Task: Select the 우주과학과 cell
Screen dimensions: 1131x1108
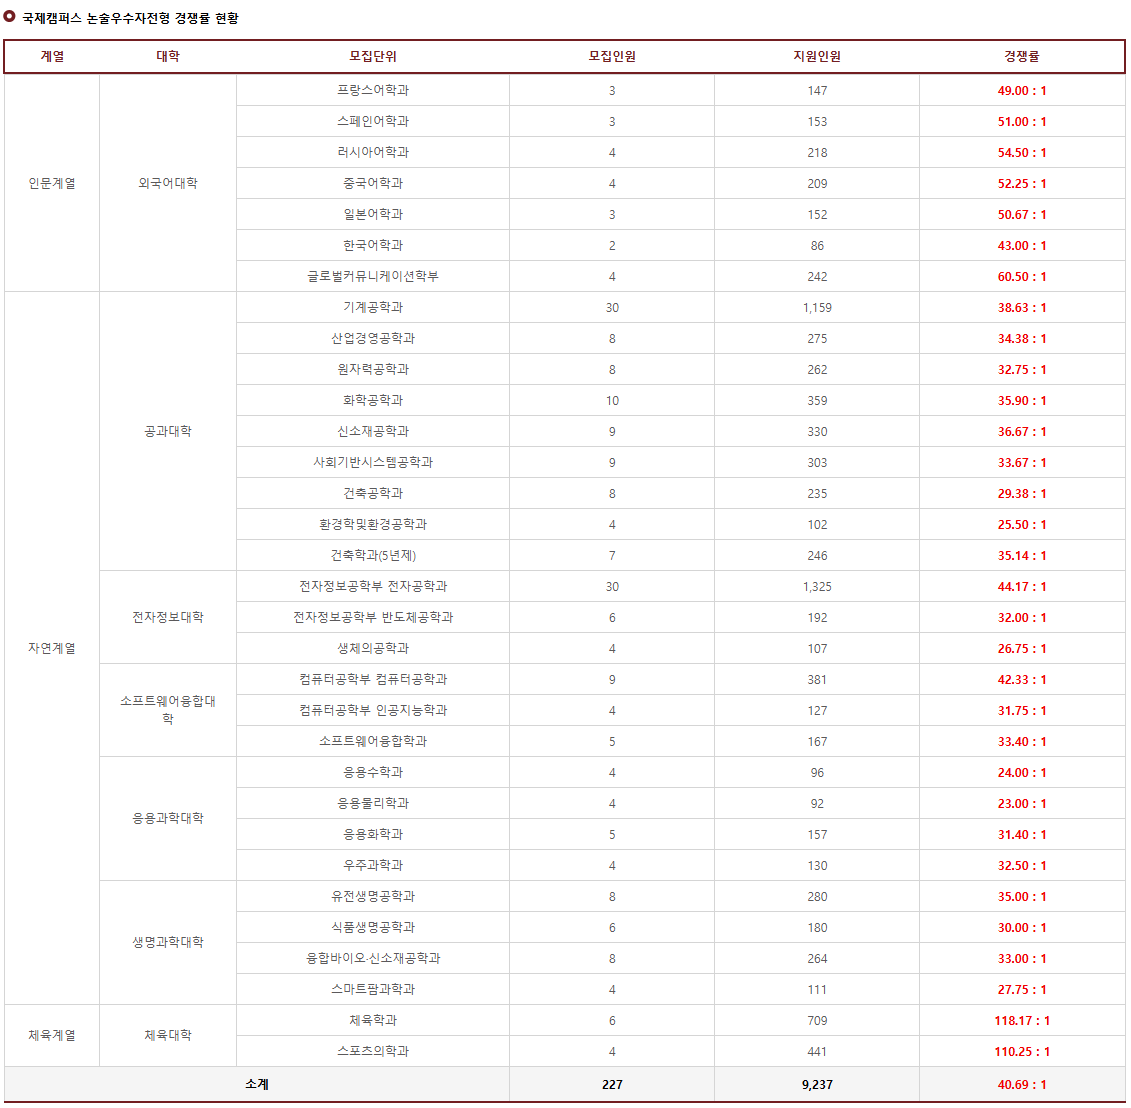Action: pos(373,866)
